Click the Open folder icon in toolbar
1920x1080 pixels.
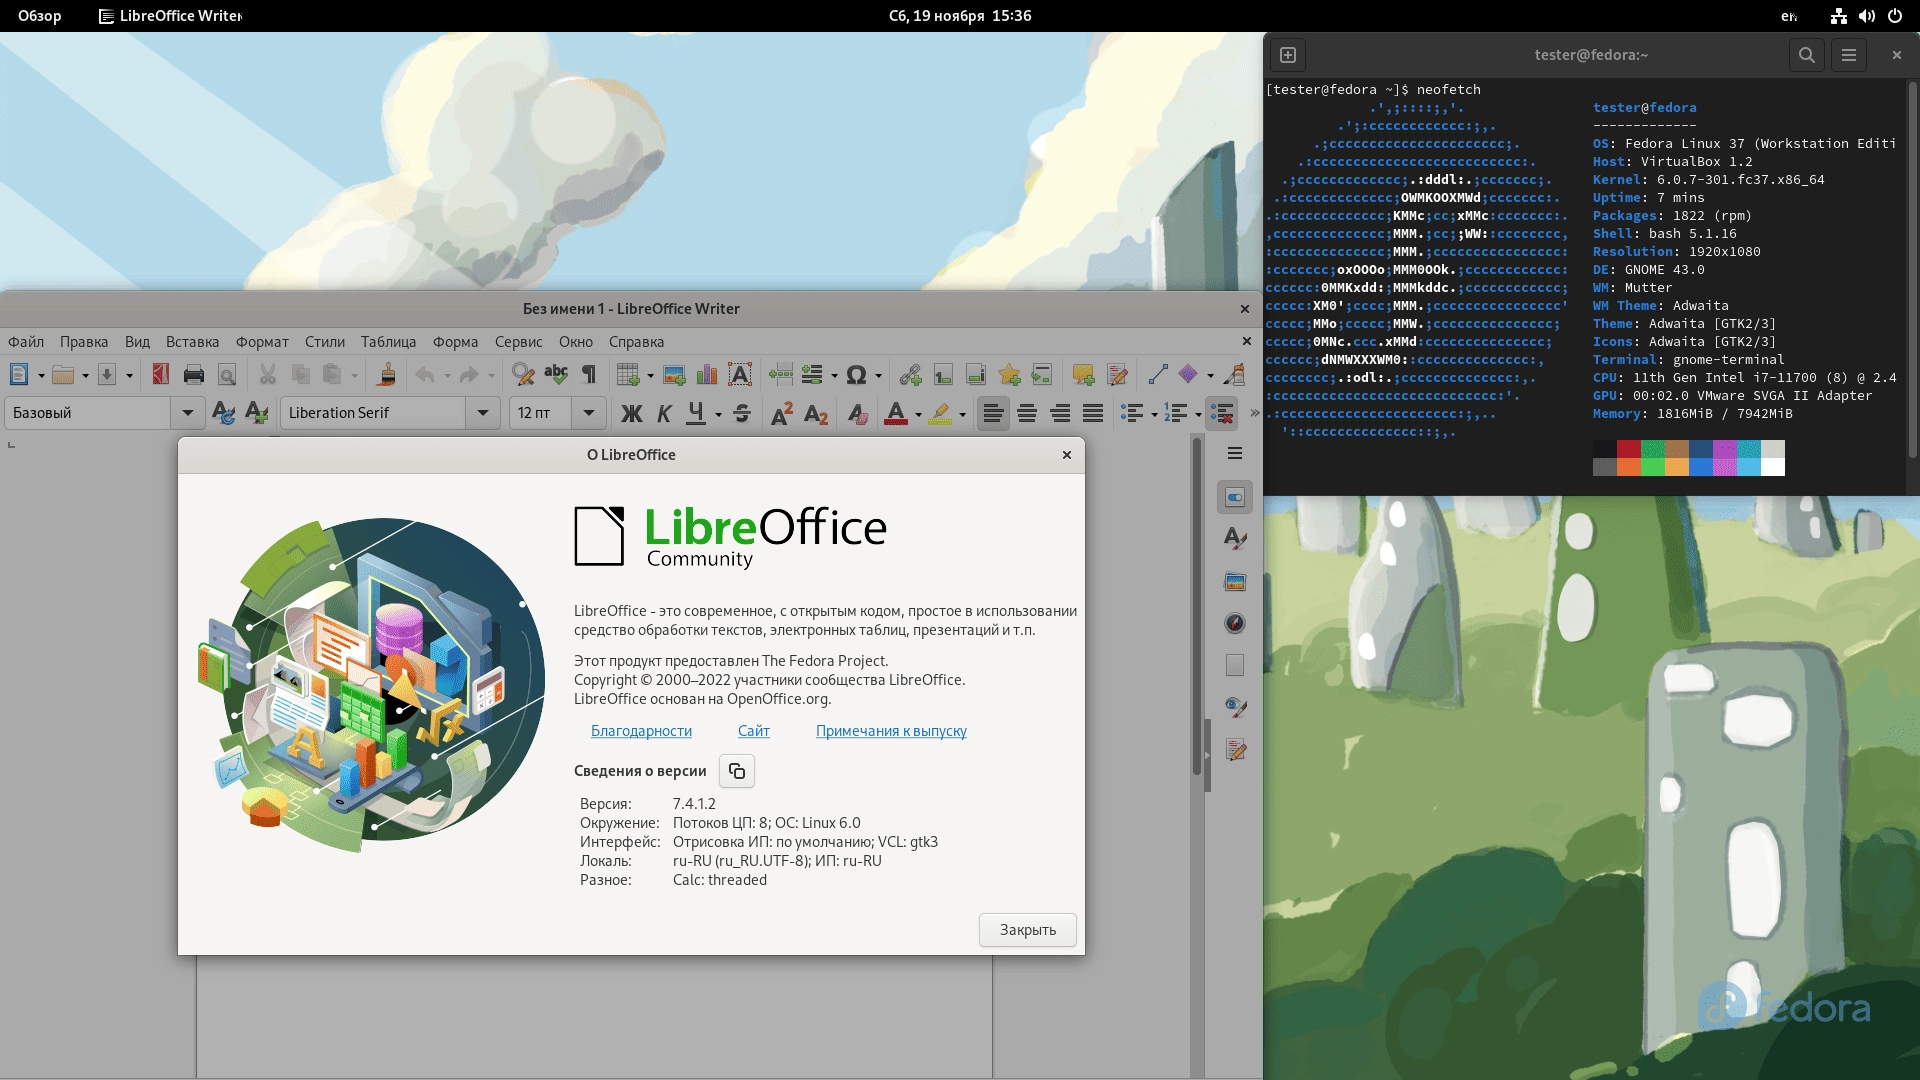pyautogui.click(x=63, y=375)
